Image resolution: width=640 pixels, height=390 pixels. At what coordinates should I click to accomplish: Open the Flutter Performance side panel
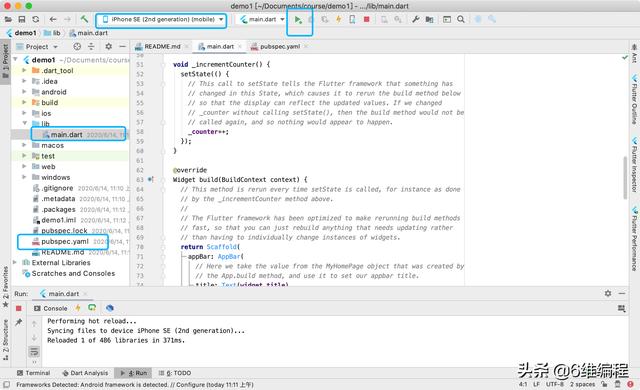point(634,239)
